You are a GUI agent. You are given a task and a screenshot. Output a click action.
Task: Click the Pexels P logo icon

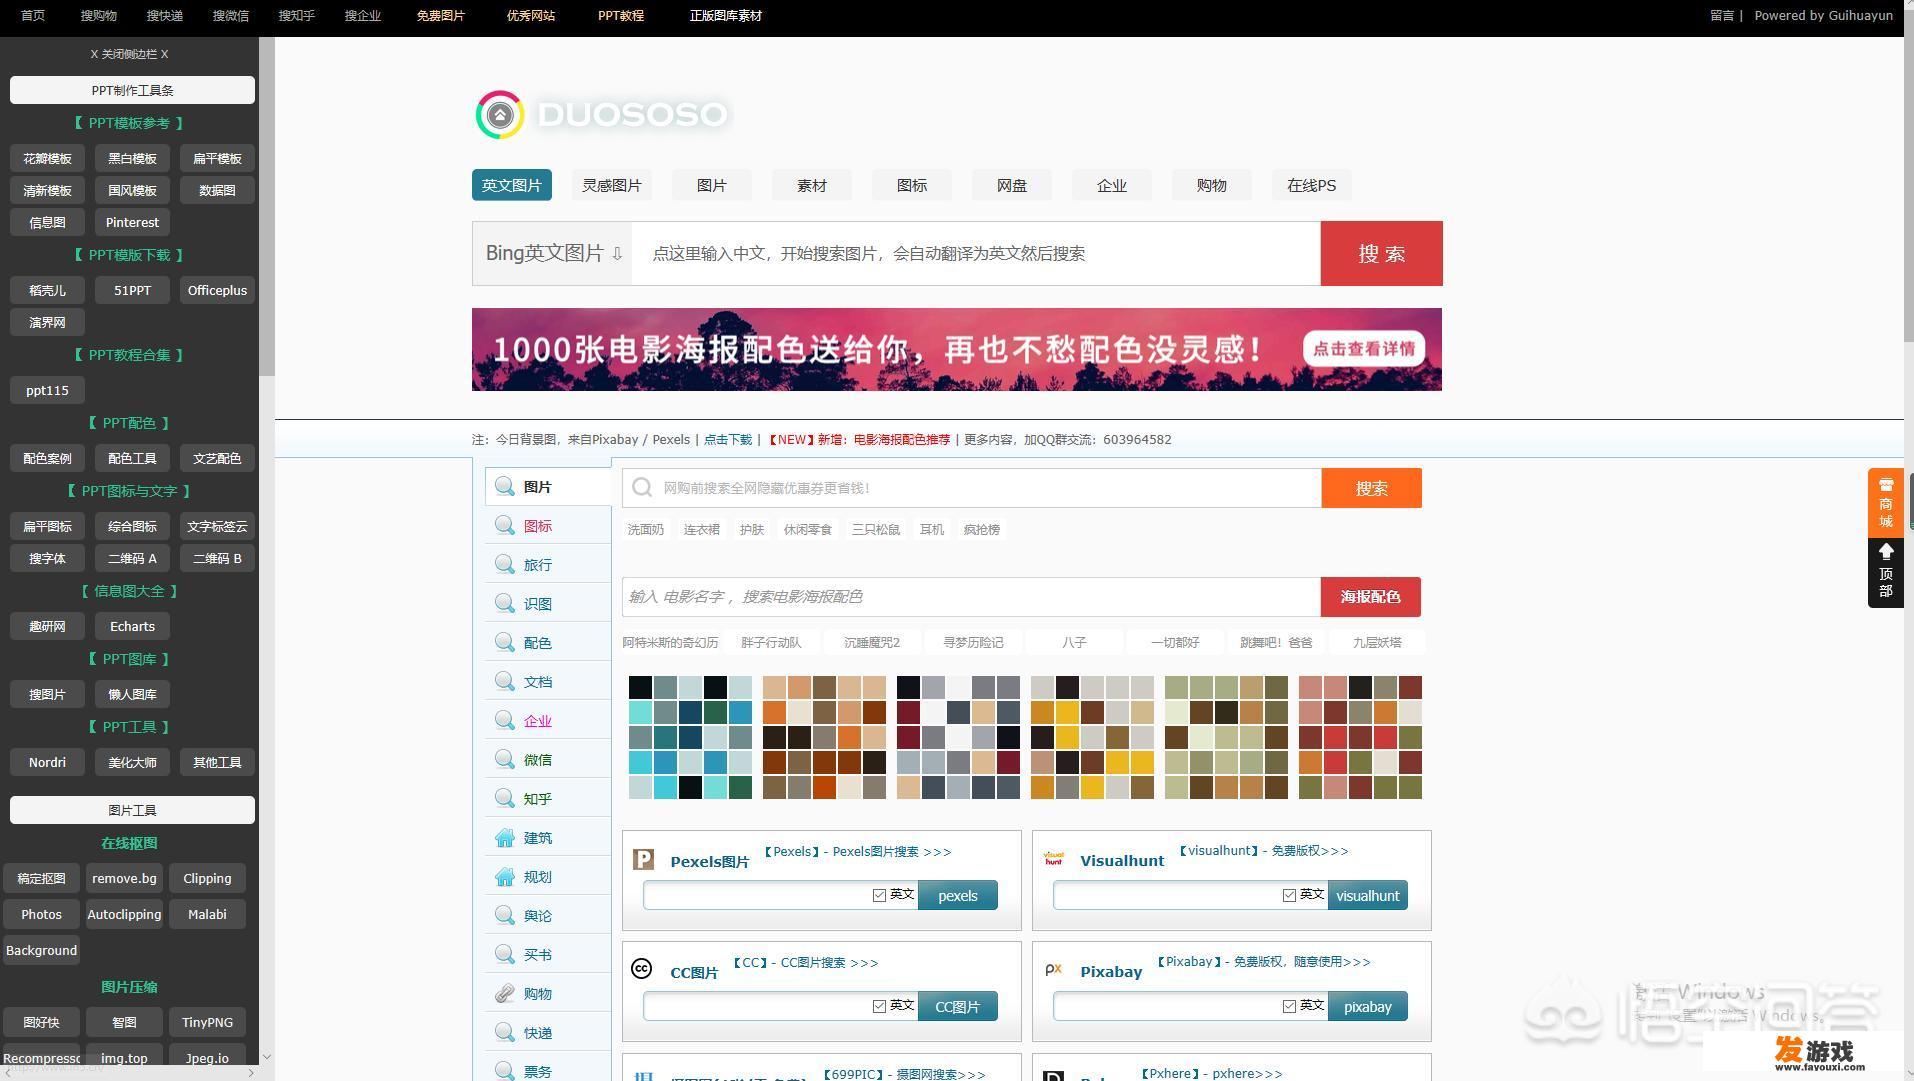tap(643, 859)
